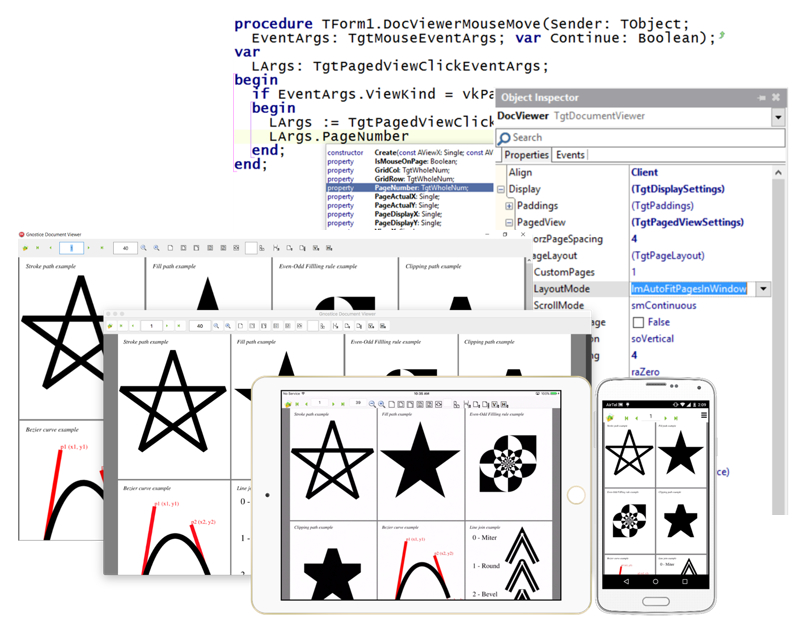Zoom out on the iPad viewer toolbar
This screenshot has width=800, height=640.
point(372,404)
